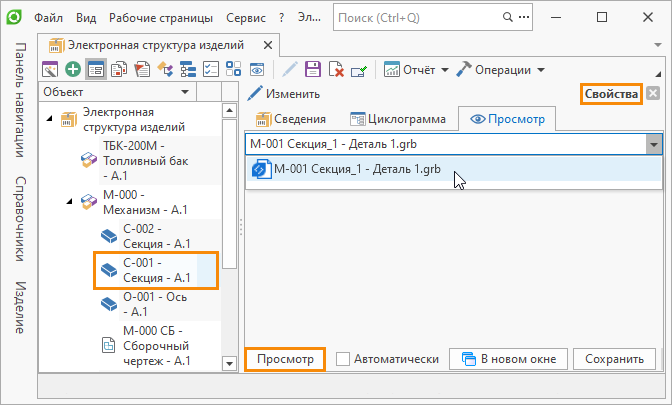Viewport: 672px width, 405px height.
Task: Open the Рабочие страницы menu
Action: (161, 18)
